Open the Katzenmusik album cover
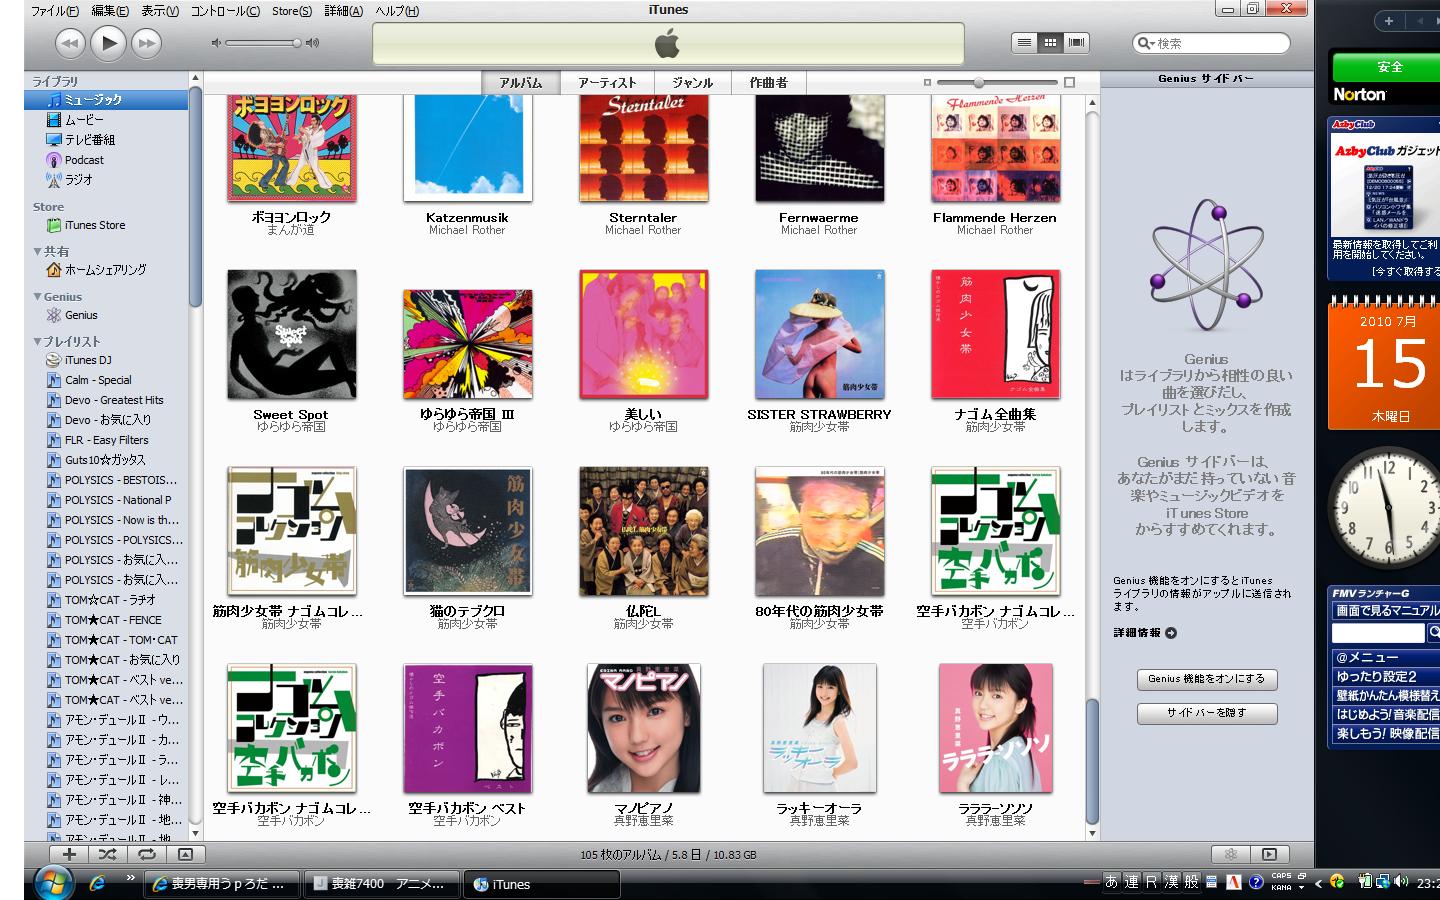The width and height of the screenshot is (1440, 900). coord(468,148)
